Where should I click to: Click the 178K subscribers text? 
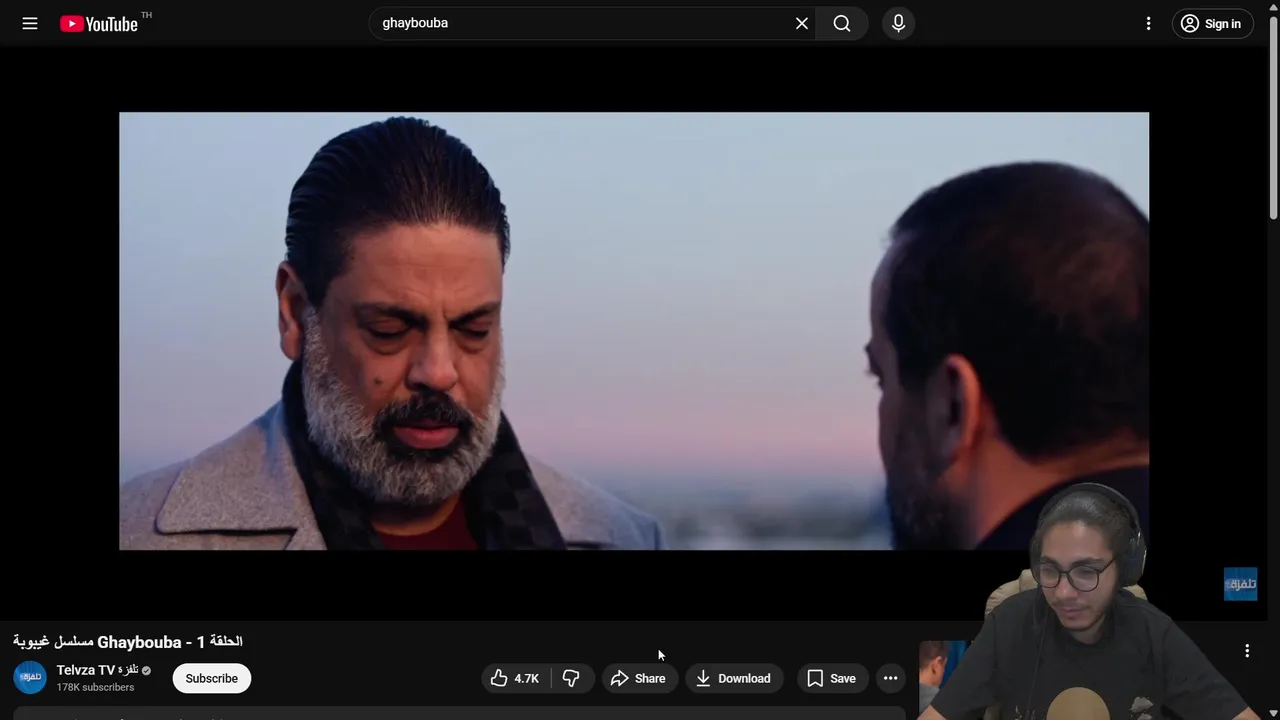[95, 688]
